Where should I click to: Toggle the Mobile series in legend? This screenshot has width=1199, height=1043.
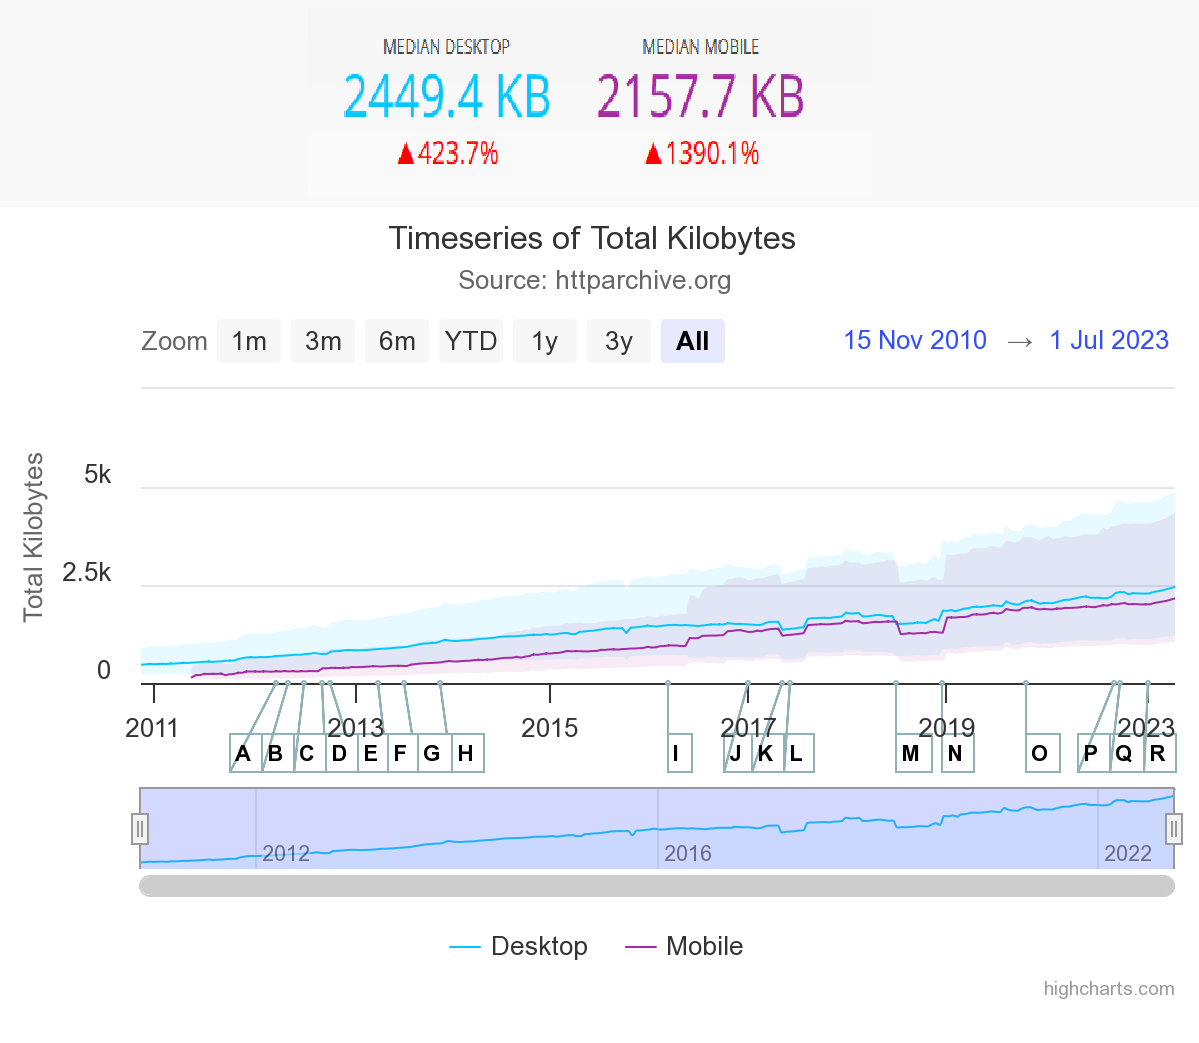click(685, 946)
